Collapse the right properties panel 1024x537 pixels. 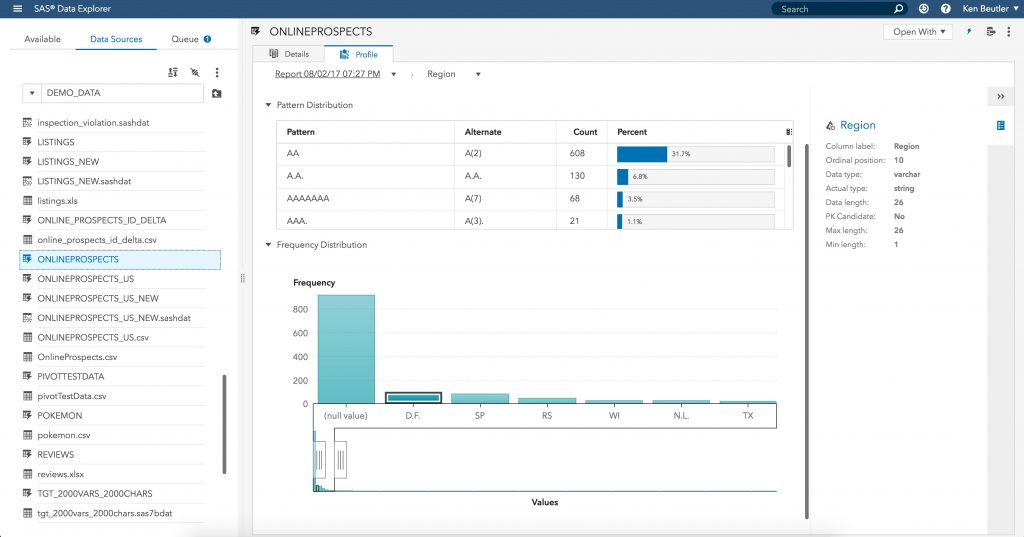[1000, 96]
